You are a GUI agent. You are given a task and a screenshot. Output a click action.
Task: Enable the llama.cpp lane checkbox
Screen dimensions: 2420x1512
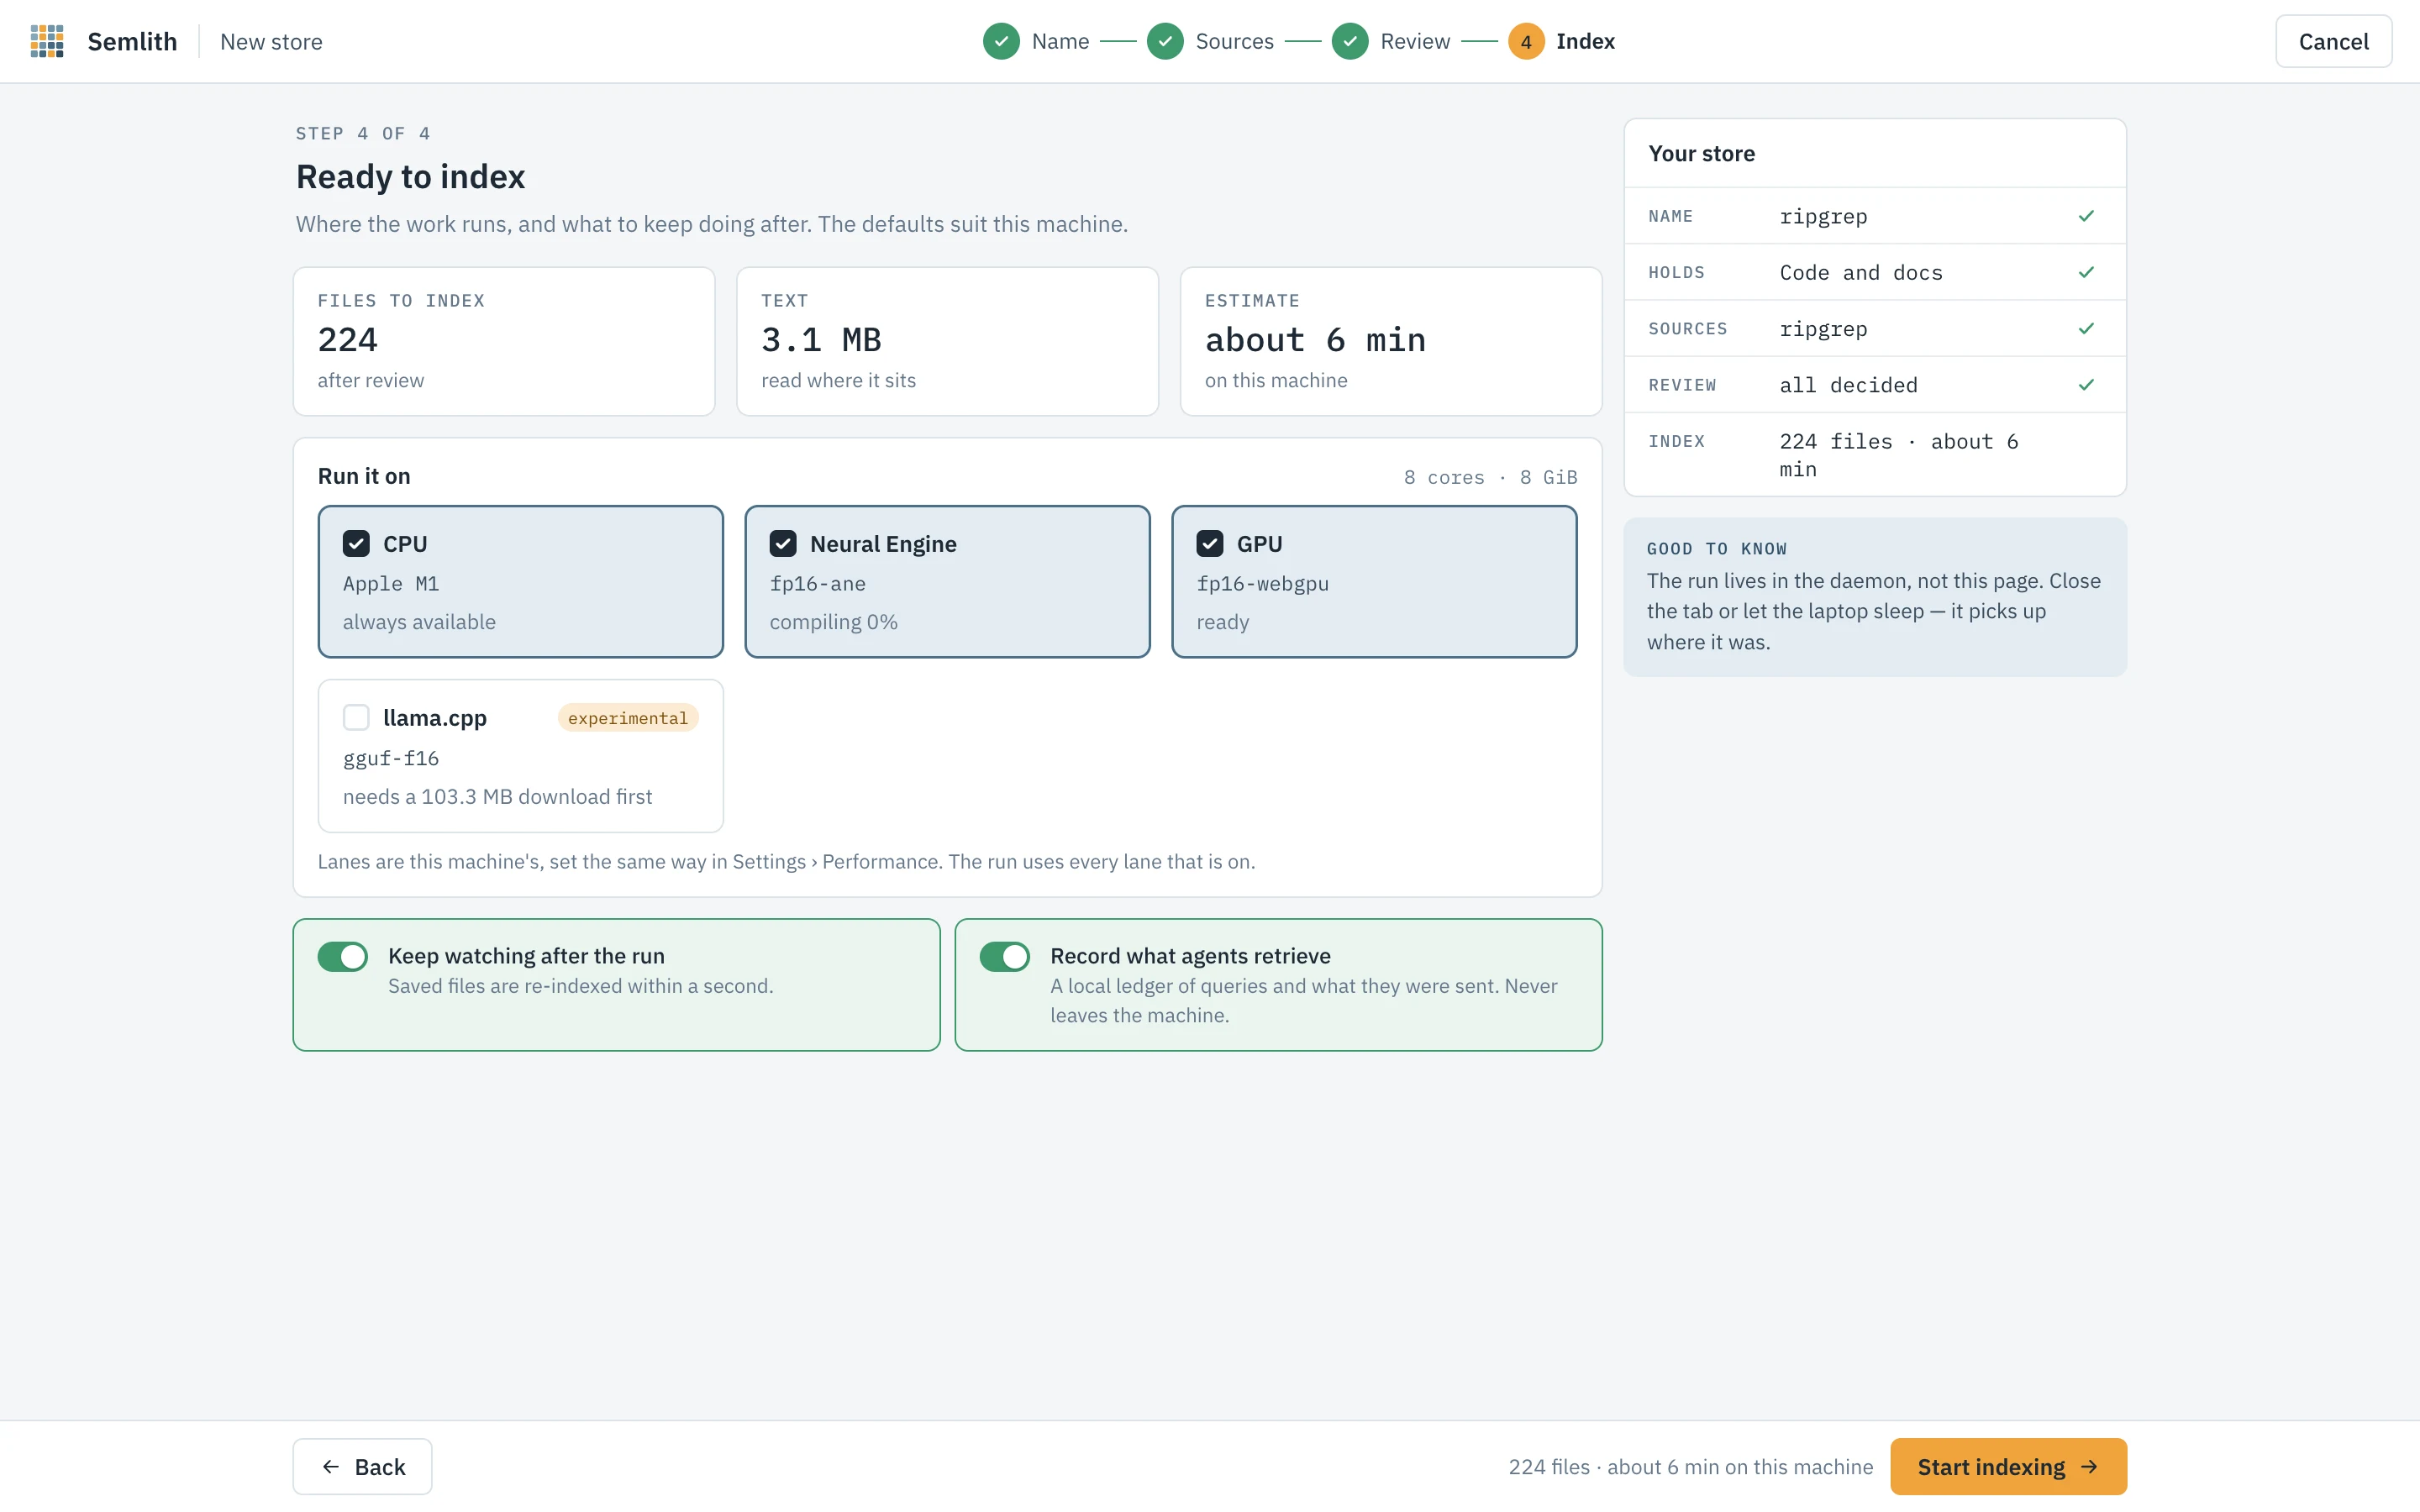pyautogui.click(x=356, y=718)
